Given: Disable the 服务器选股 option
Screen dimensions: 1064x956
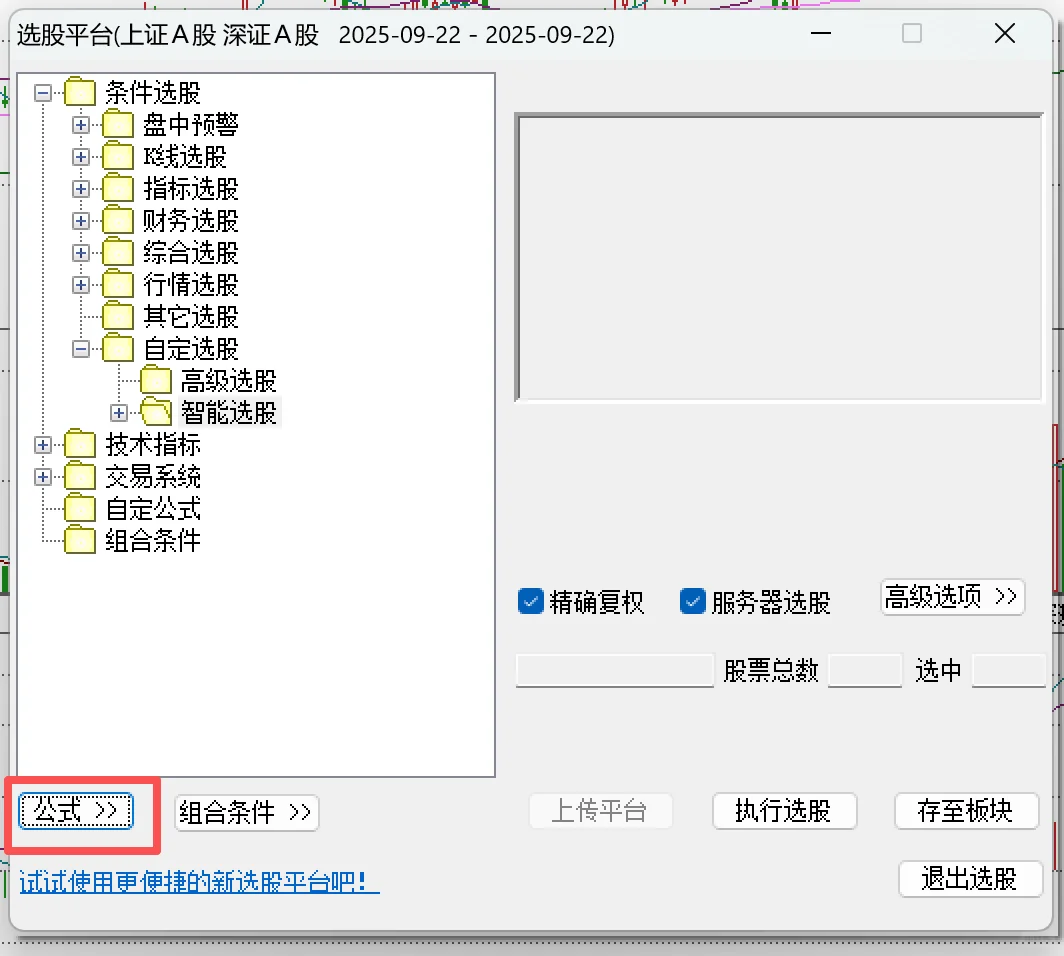Looking at the screenshot, I should (x=693, y=601).
